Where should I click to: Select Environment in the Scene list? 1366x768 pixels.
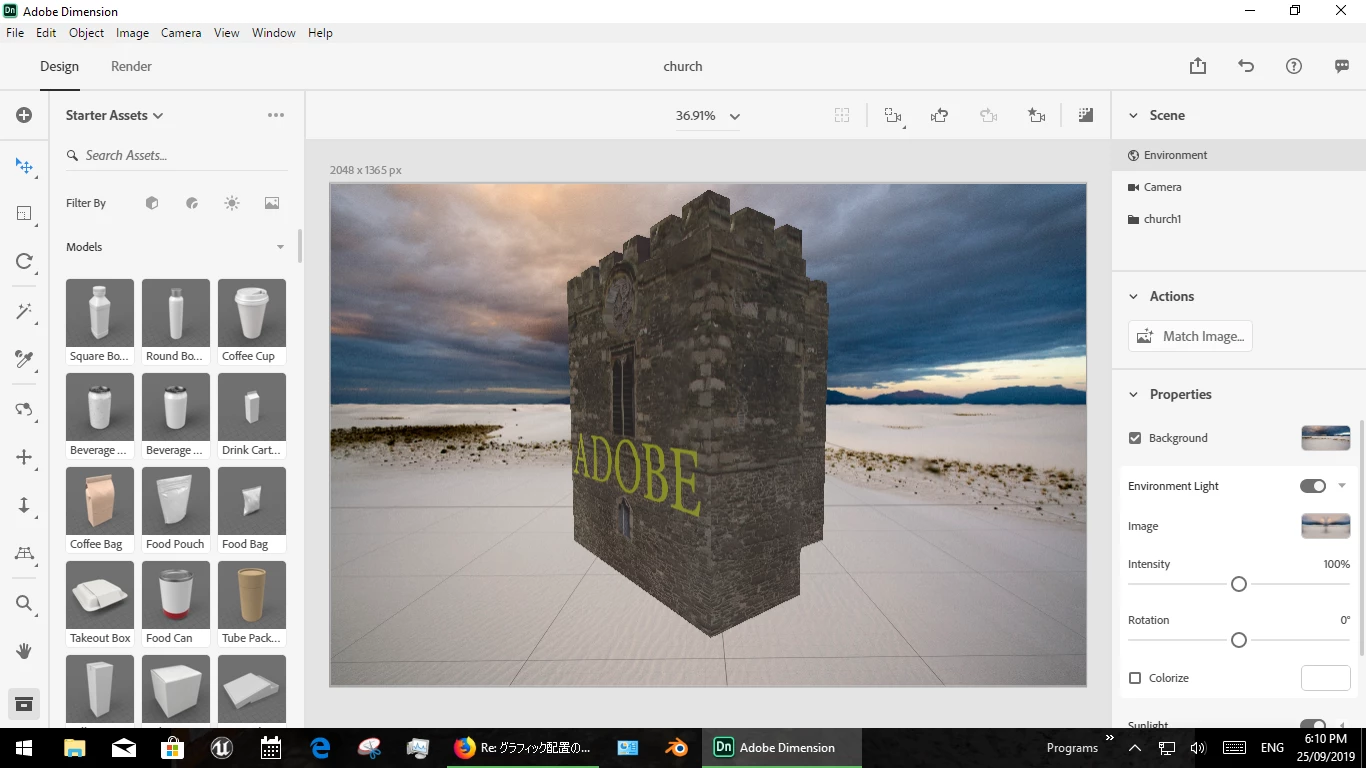(1239, 155)
